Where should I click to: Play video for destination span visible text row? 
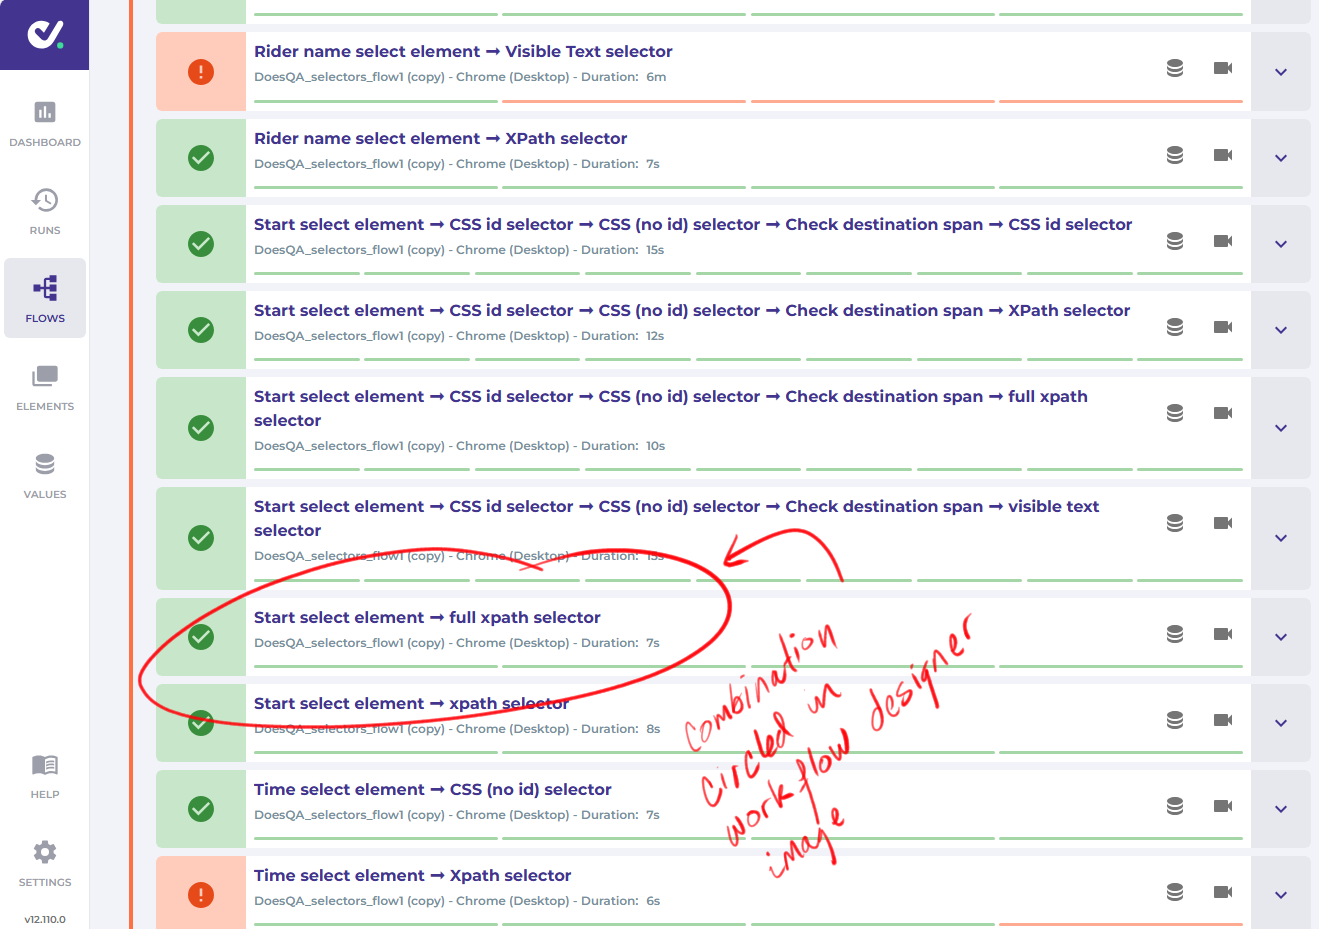point(1223,523)
